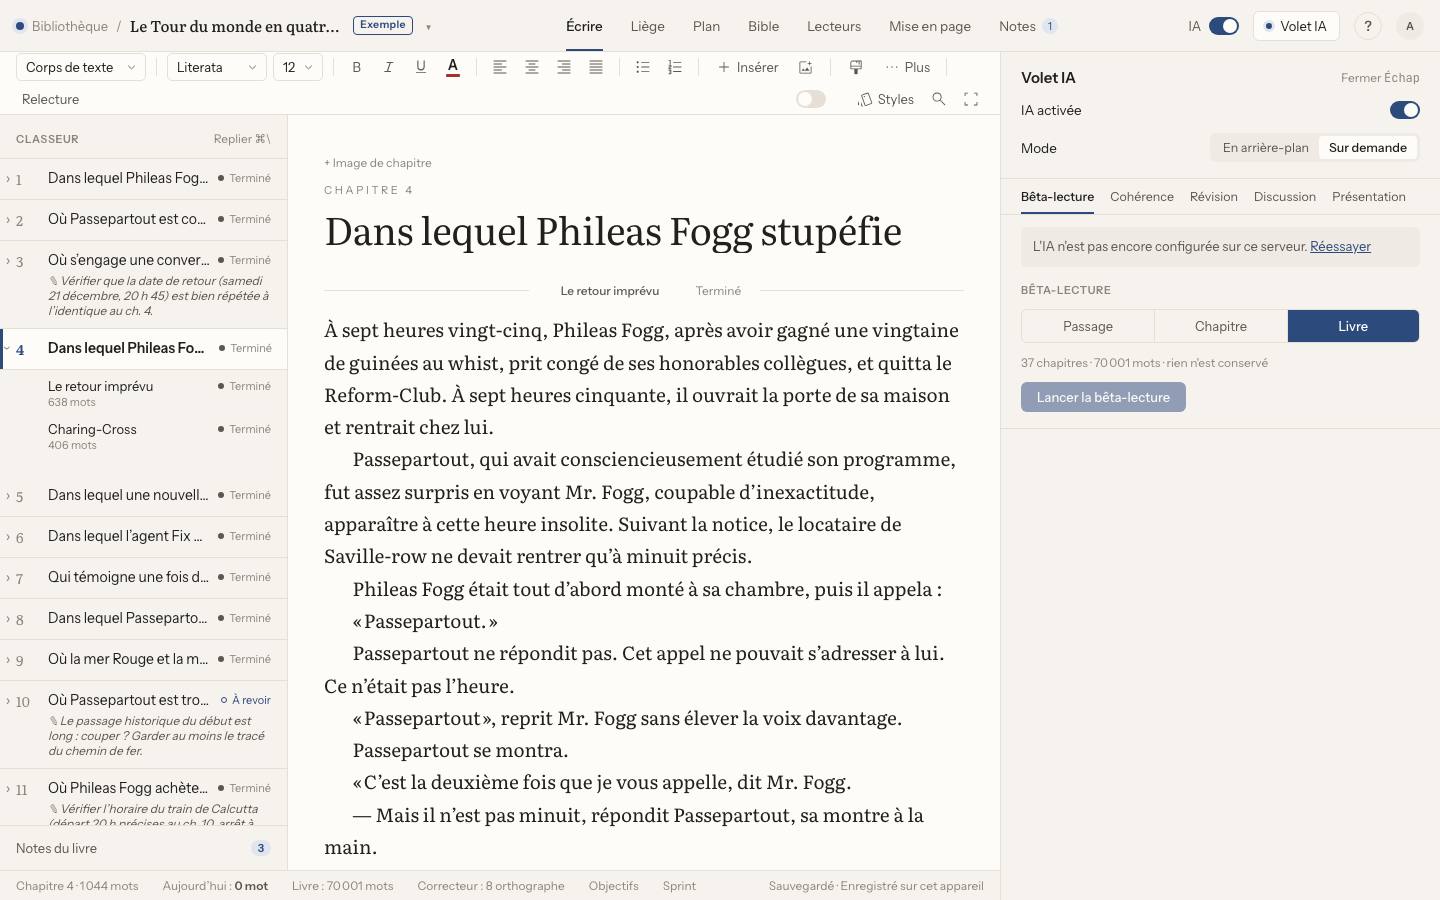
Task: Use the format painter icon
Action: [856, 67]
